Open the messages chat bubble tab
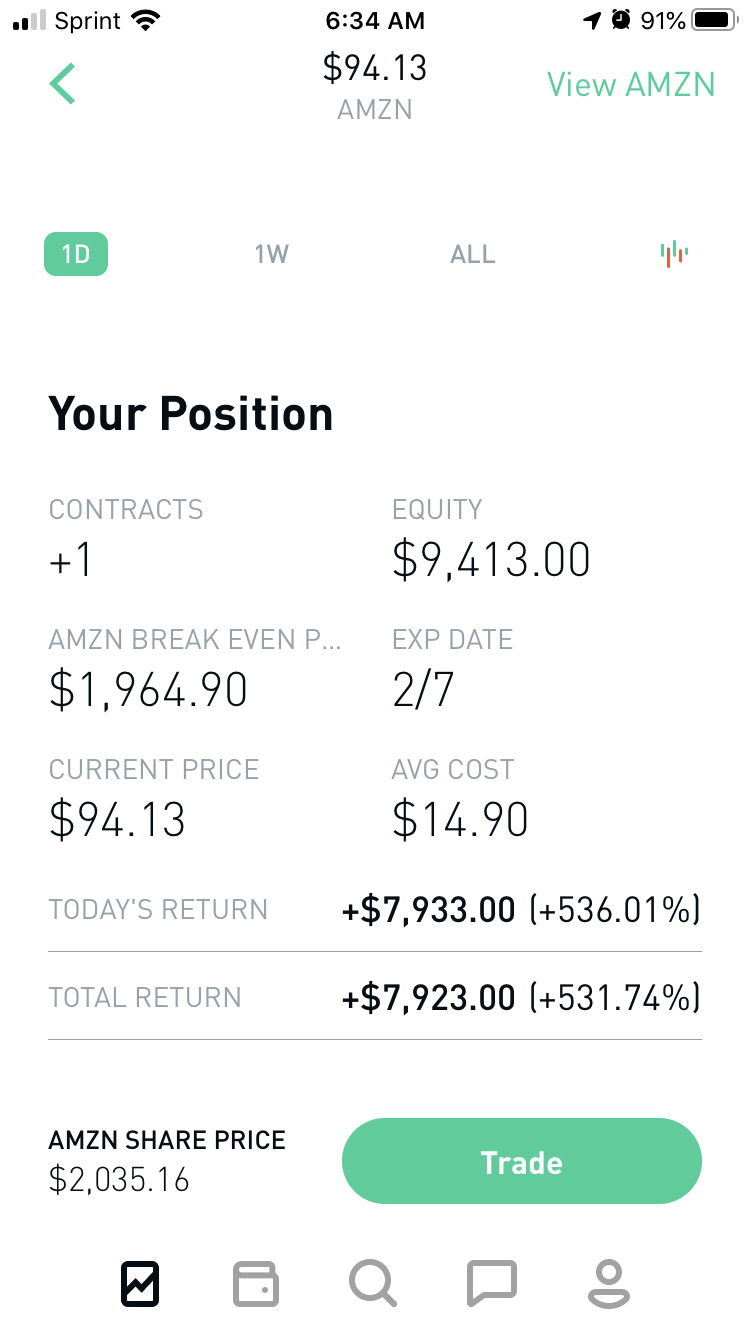 pos(492,1283)
